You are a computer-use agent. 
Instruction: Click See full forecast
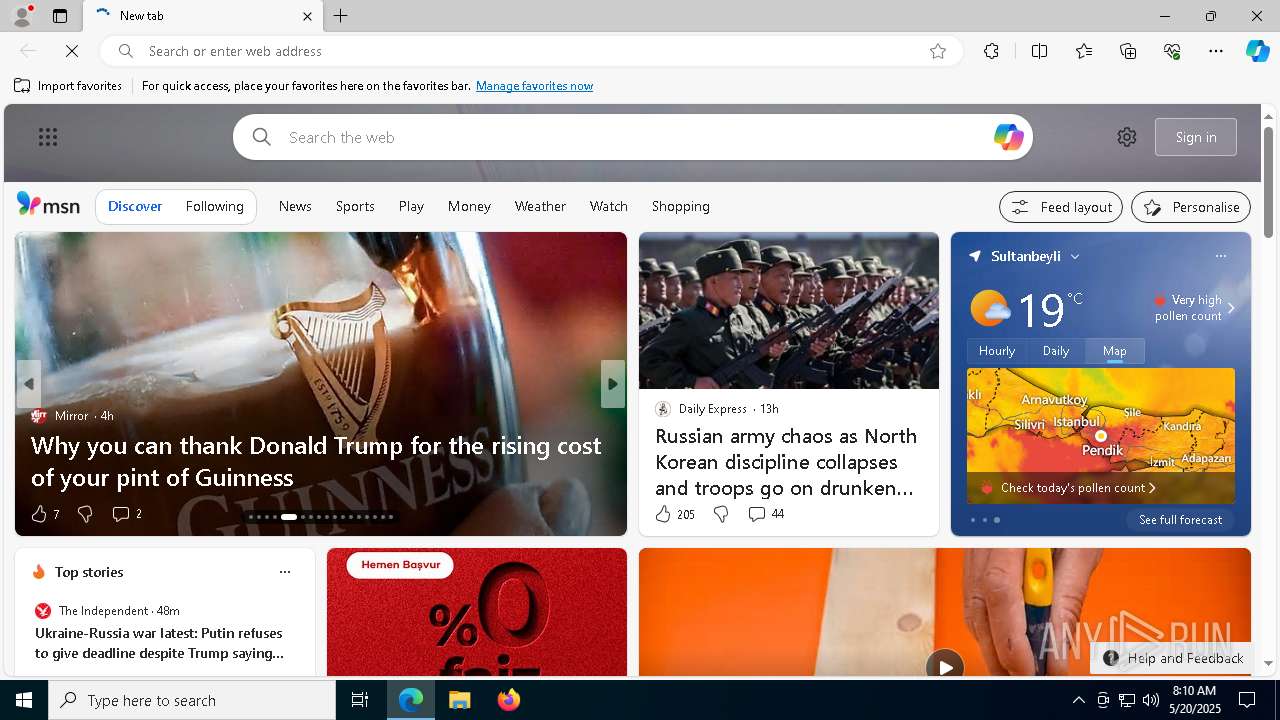1180,520
